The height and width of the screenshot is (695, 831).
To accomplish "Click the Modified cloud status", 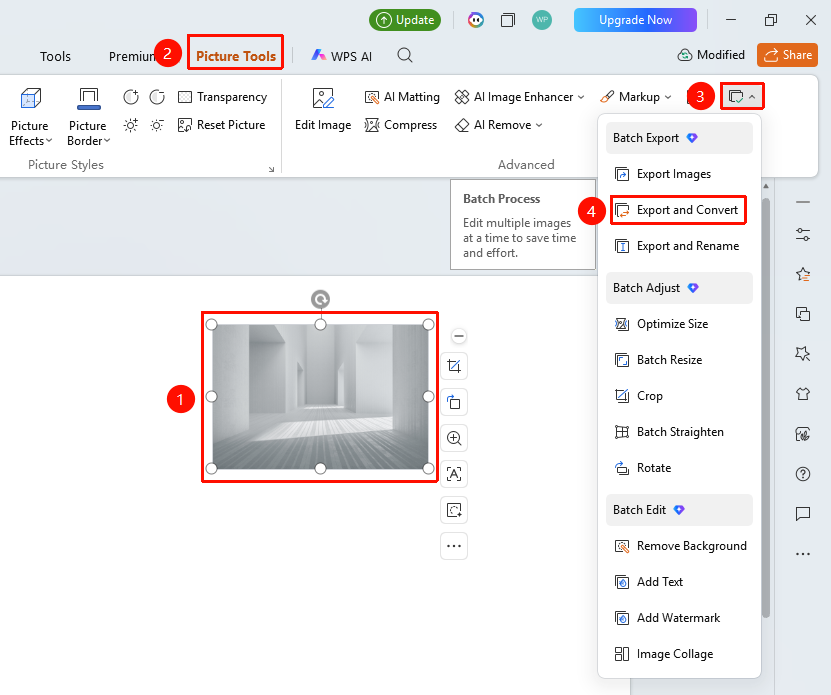I will tap(711, 55).
